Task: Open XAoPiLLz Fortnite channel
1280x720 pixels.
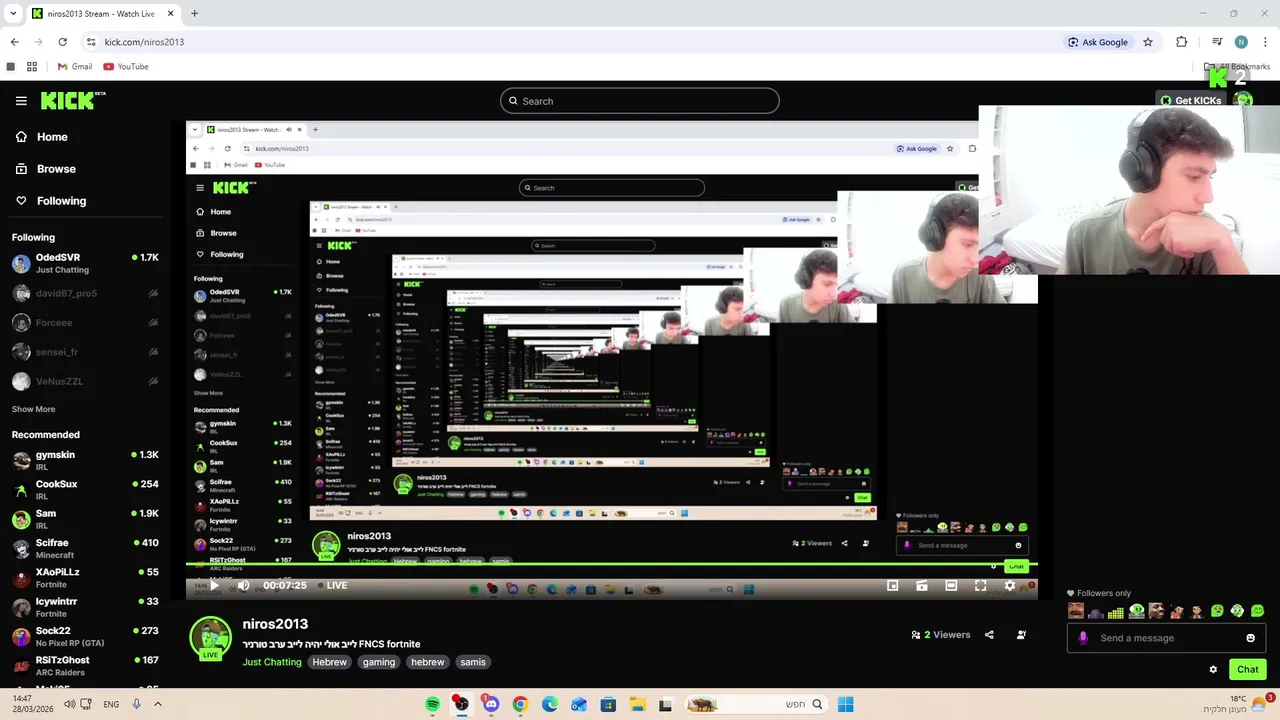Action: (x=85, y=578)
